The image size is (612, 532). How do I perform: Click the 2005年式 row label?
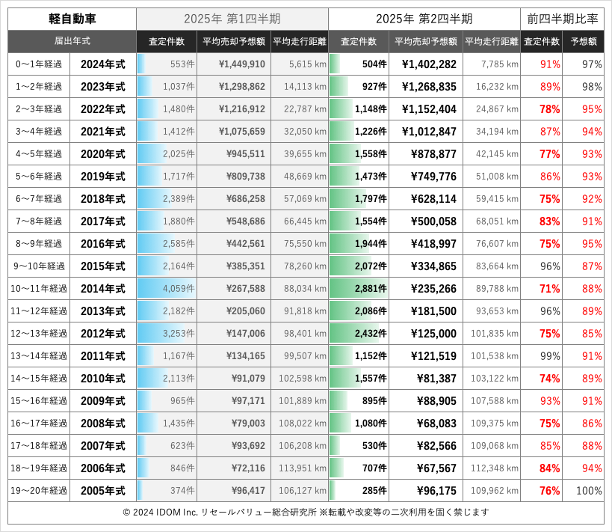(103, 491)
